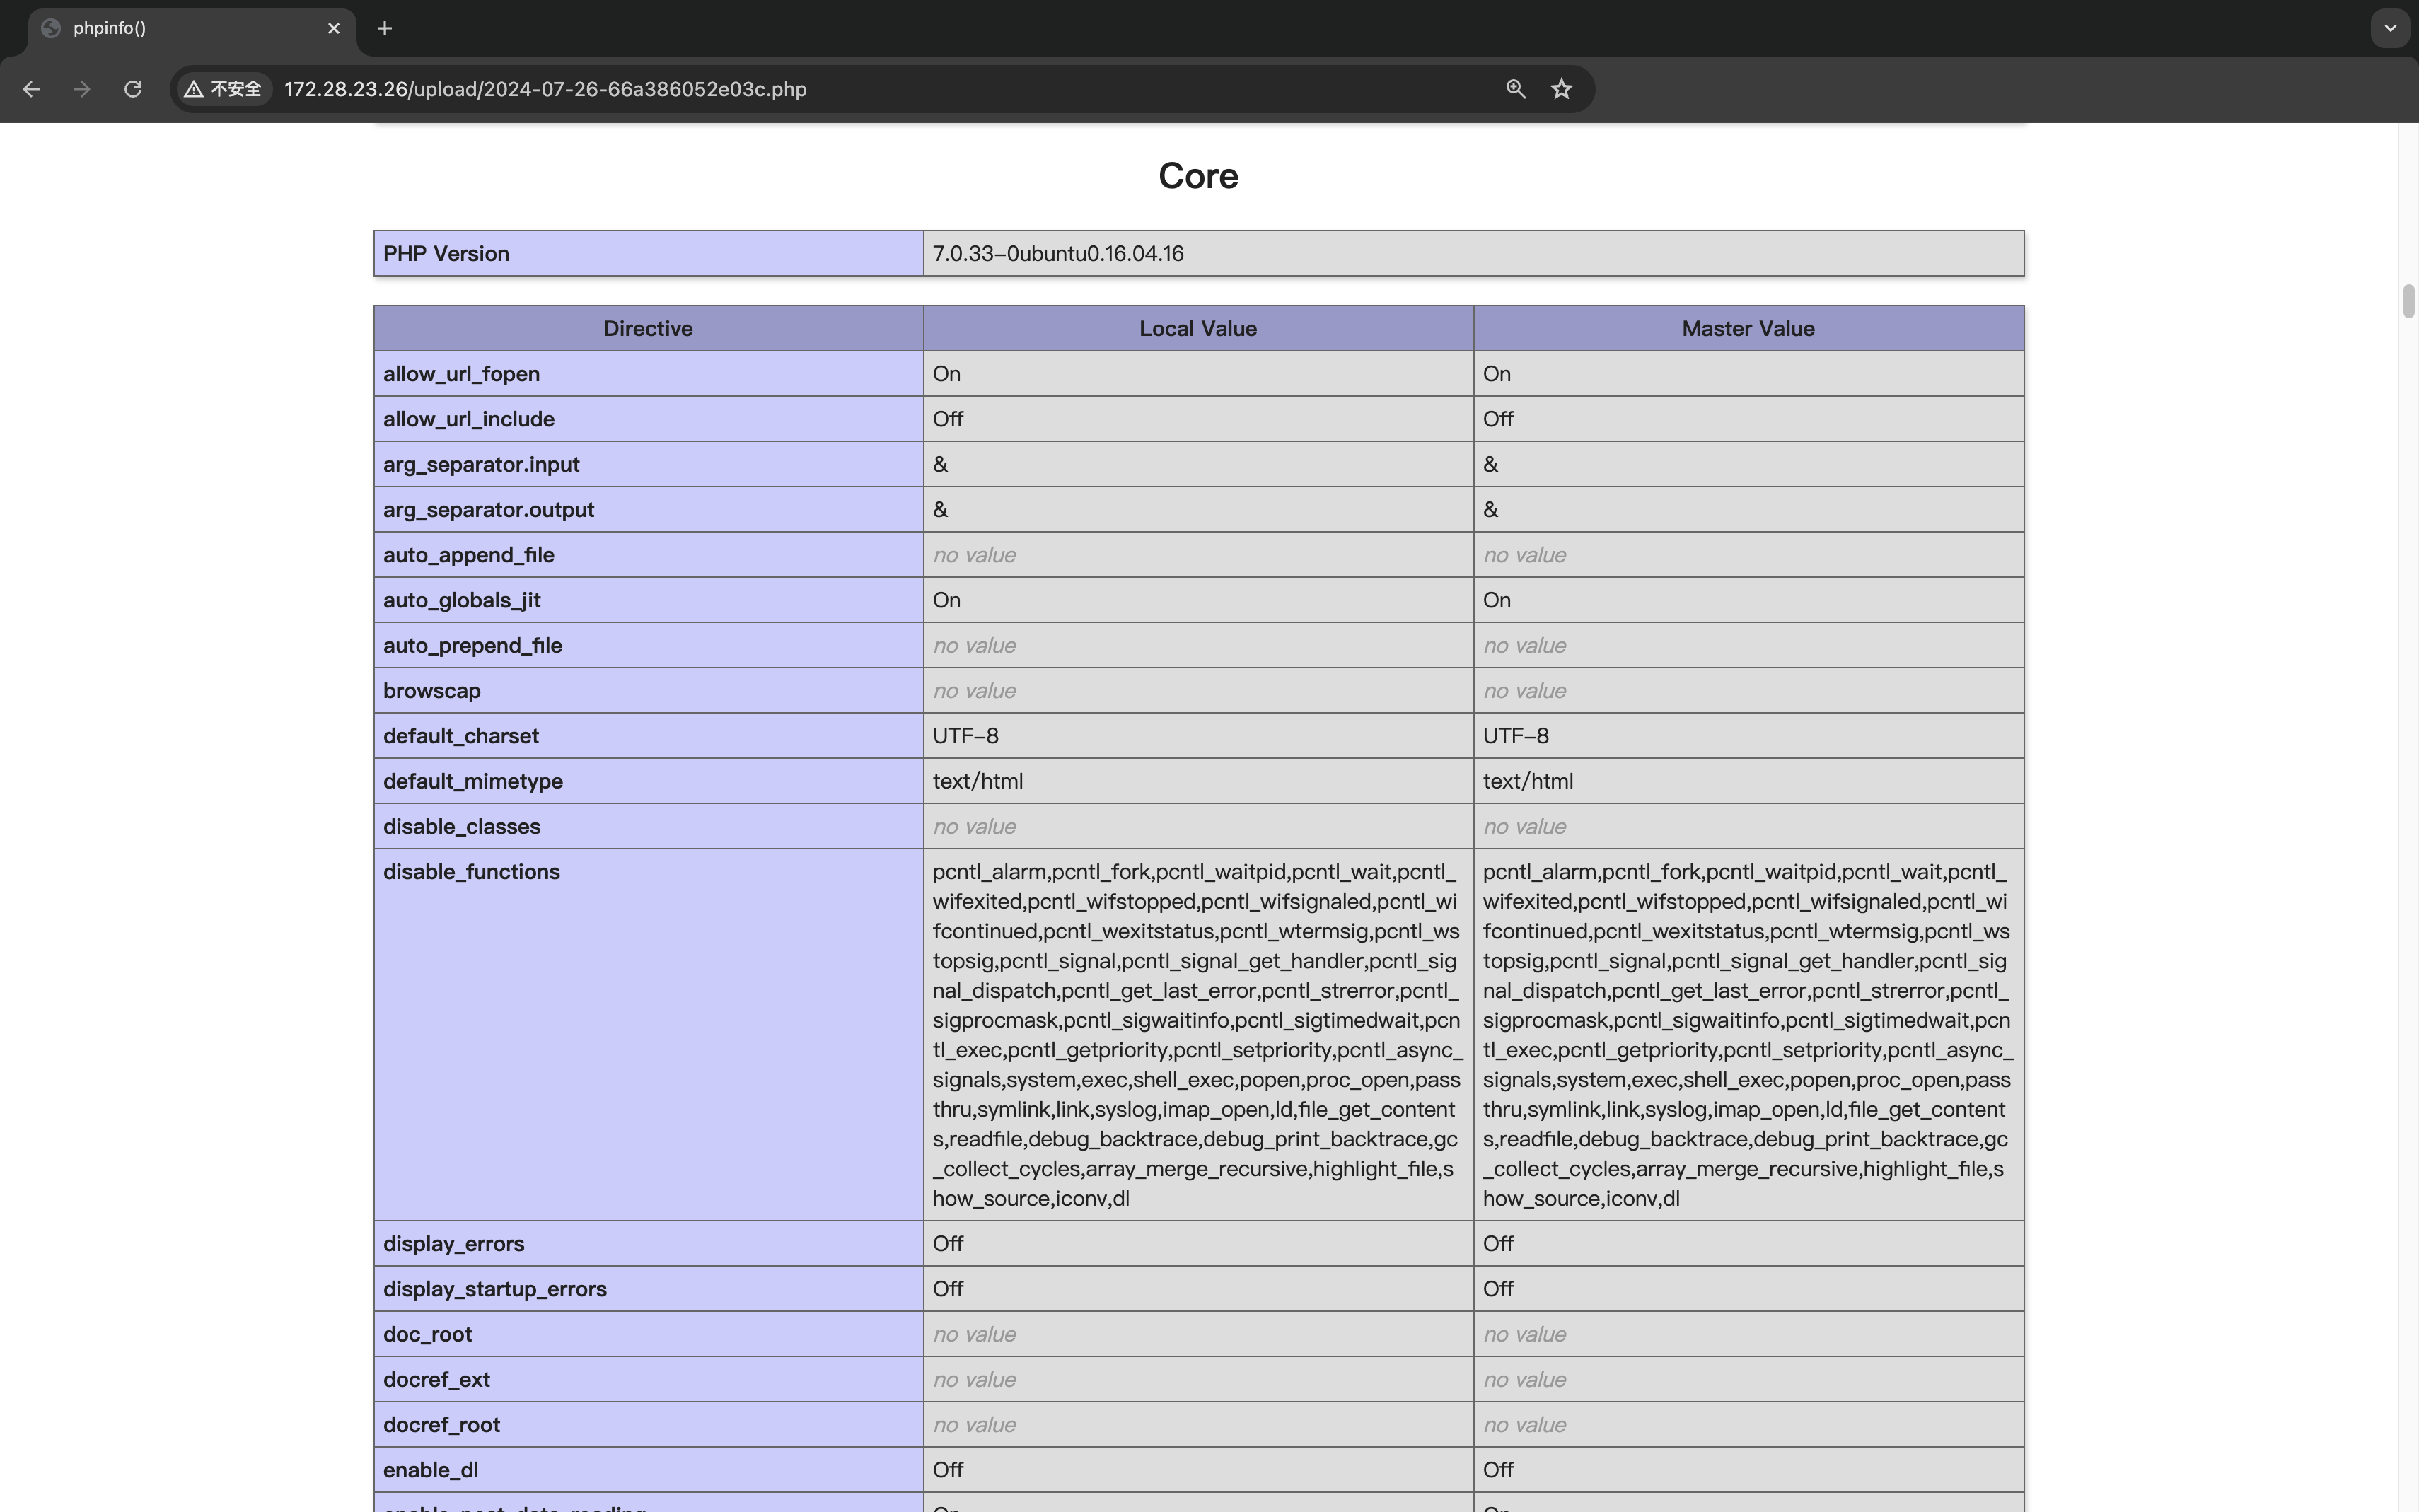Click the globe favicon on phpinfo tab
This screenshot has width=2419, height=1512.
[51, 28]
